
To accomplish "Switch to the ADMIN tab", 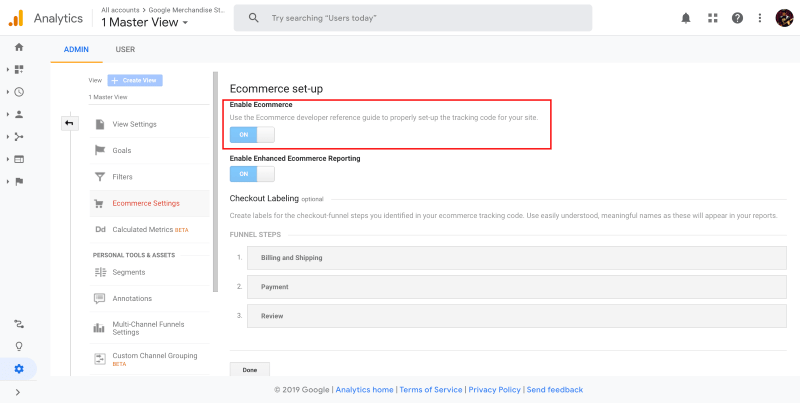I will [x=76, y=49].
